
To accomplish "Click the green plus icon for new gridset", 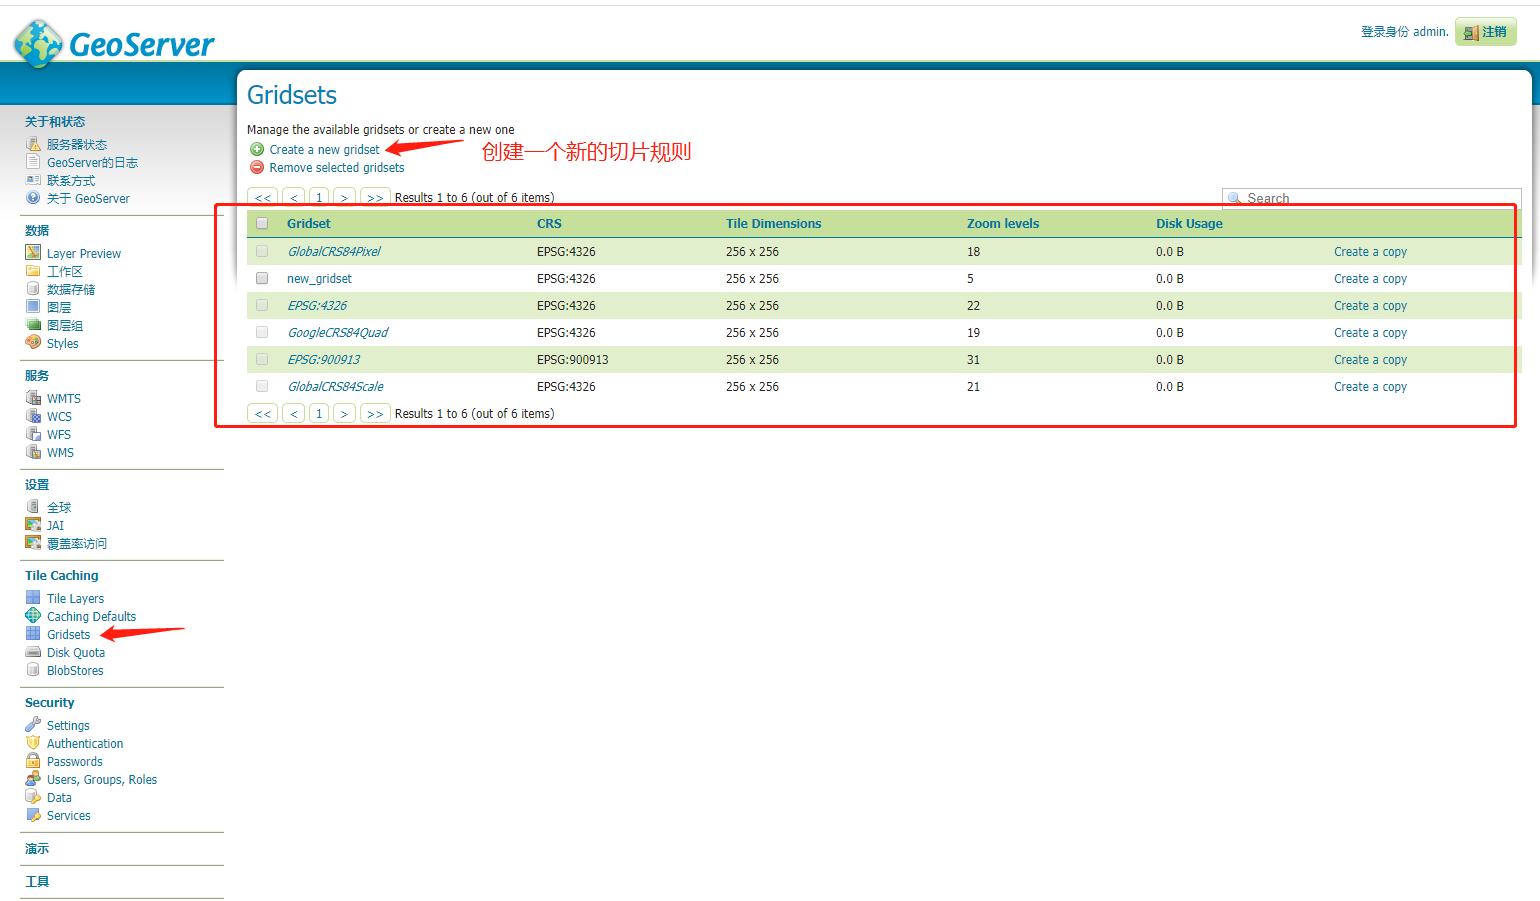I will pyautogui.click(x=257, y=149).
